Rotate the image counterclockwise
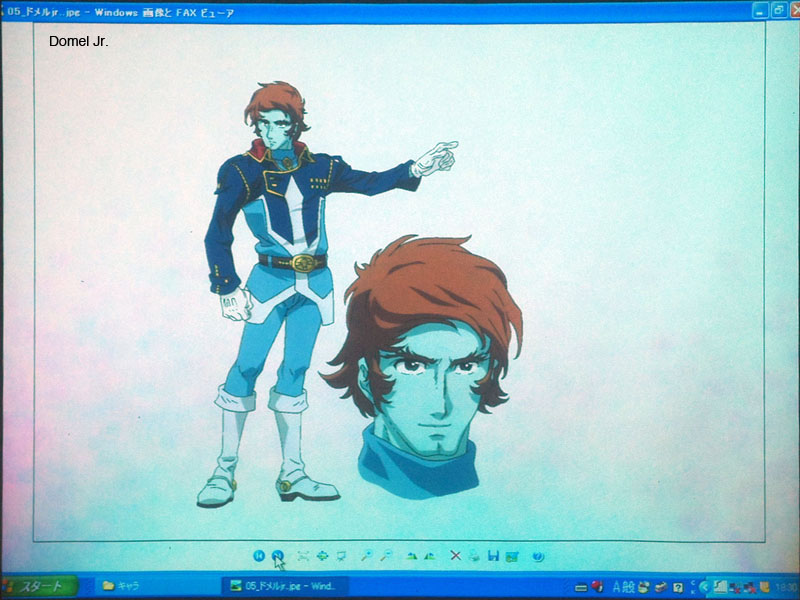The width and height of the screenshot is (800, 600). click(x=429, y=556)
